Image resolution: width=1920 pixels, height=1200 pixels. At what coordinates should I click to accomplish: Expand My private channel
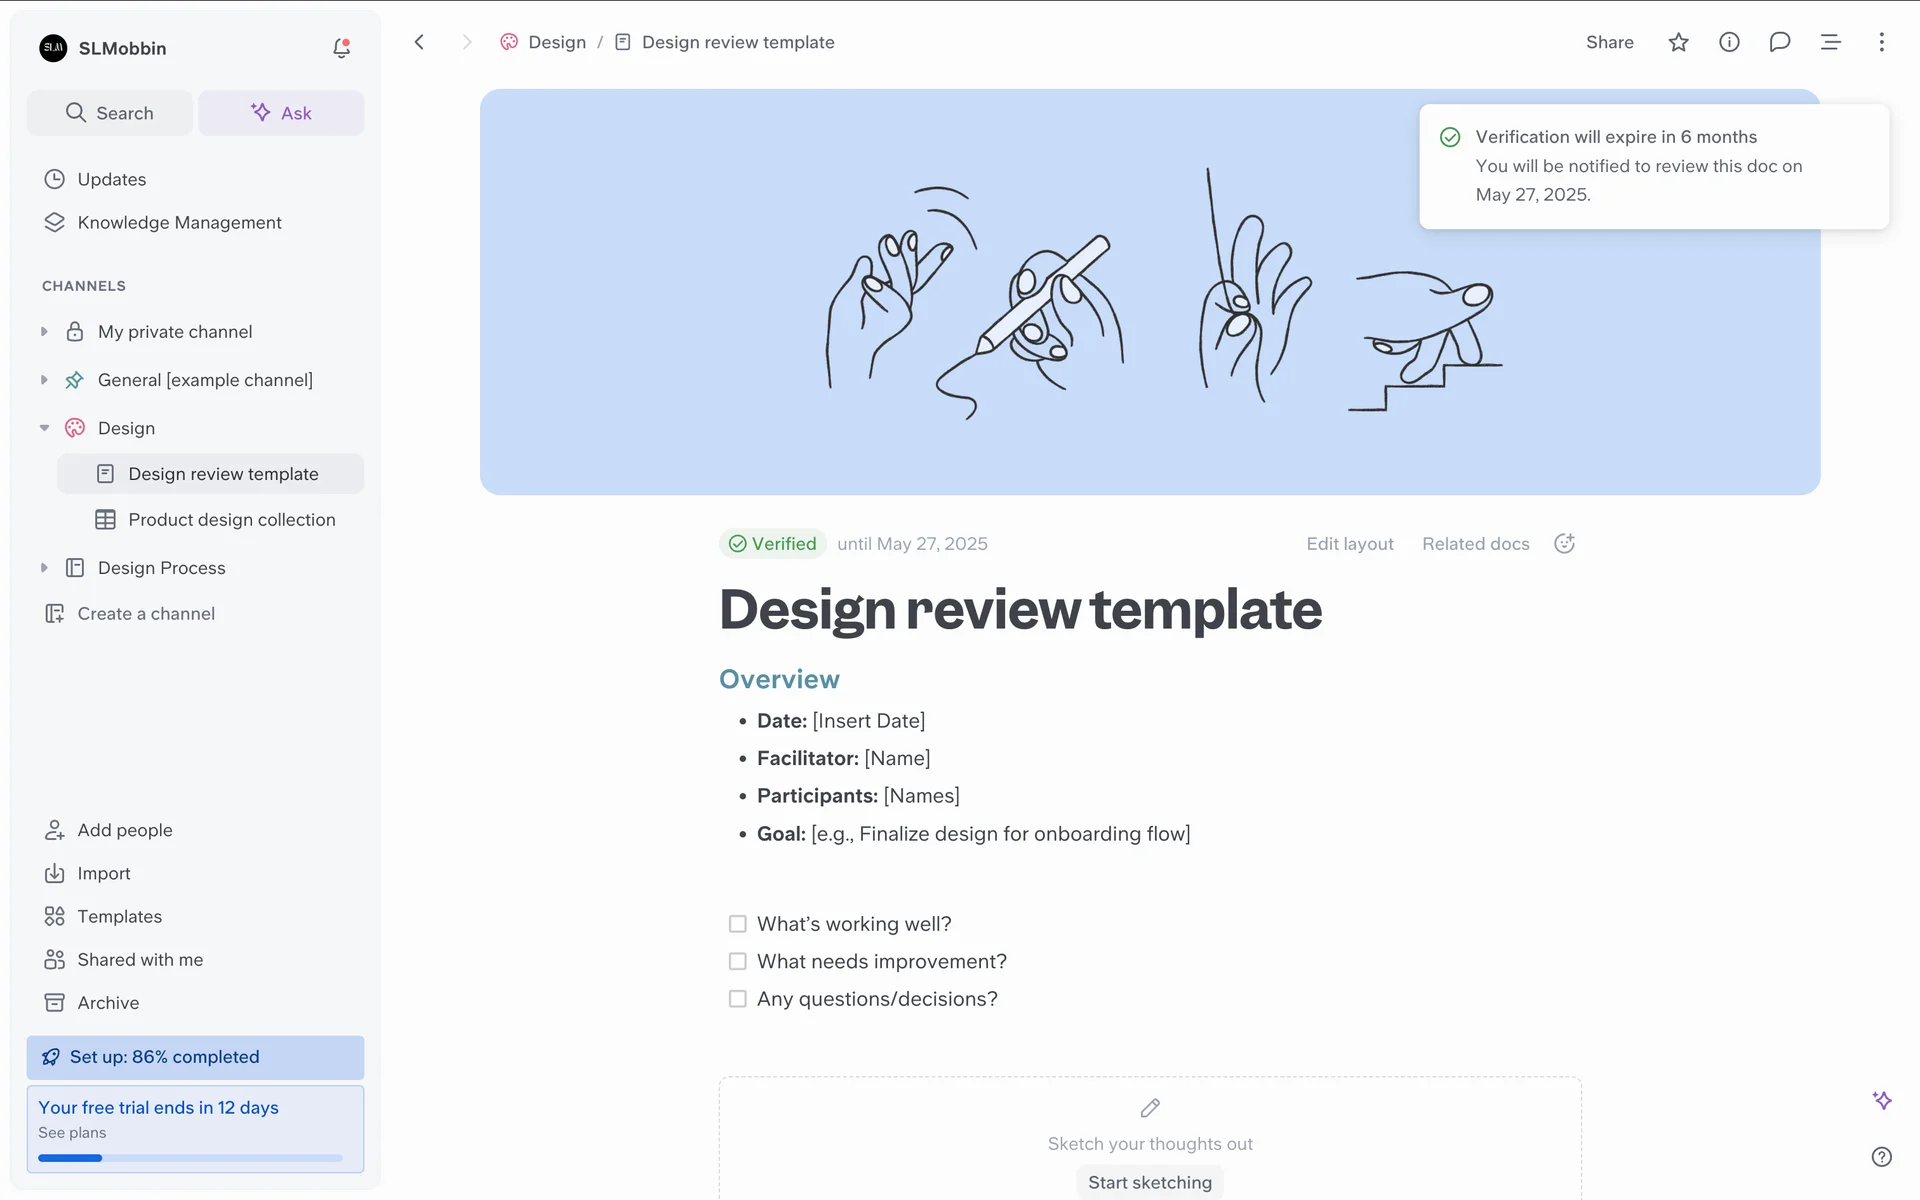point(44,332)
